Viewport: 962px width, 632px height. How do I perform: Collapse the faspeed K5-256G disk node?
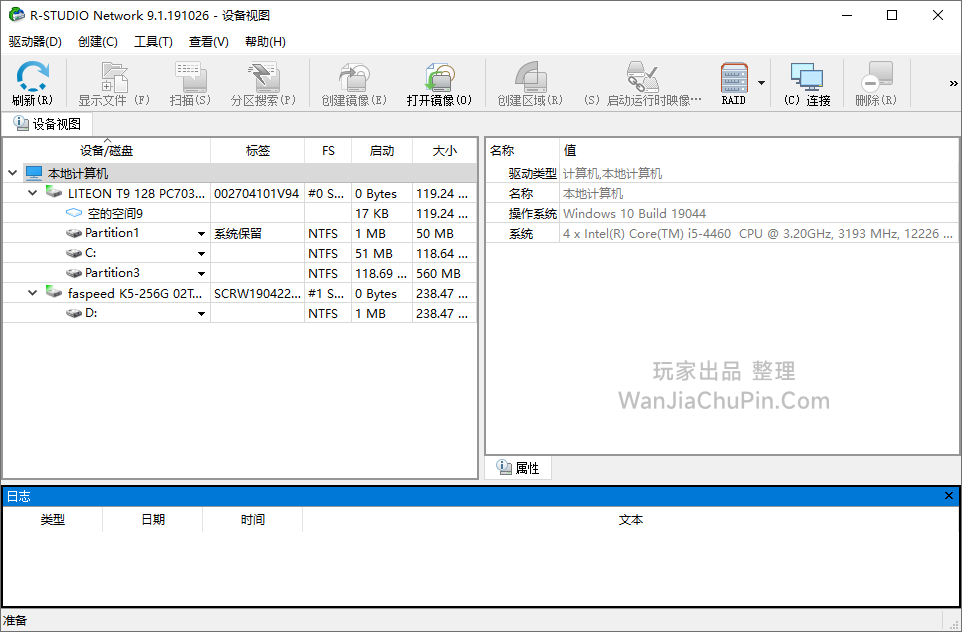(33, 293)
